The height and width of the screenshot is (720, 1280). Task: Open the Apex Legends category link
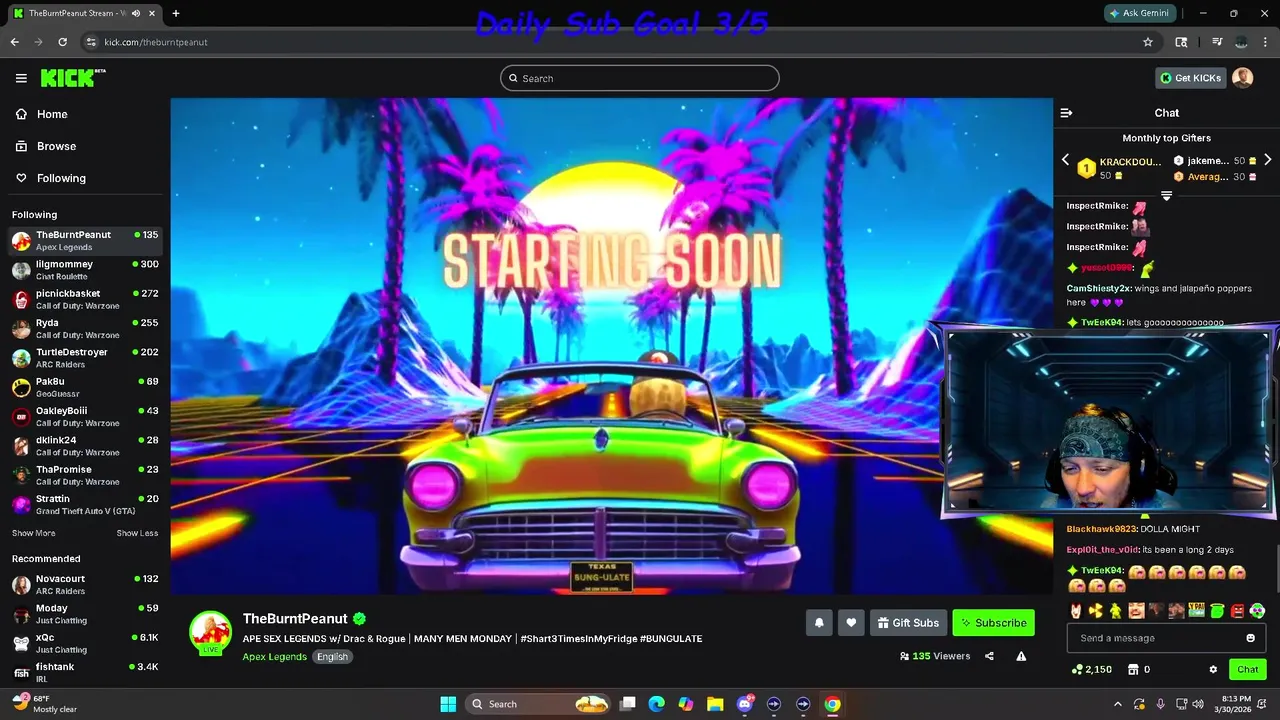pos(274,657)
